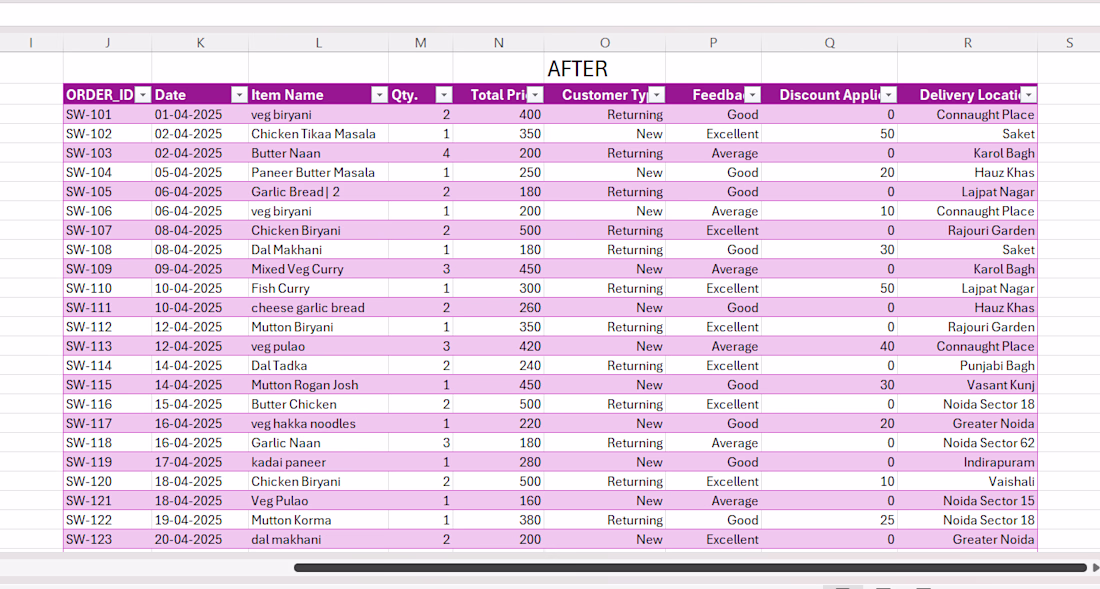1100x589 pixels.
Task: Click the SW-123 order ID cell
Action: coord(107,539)
